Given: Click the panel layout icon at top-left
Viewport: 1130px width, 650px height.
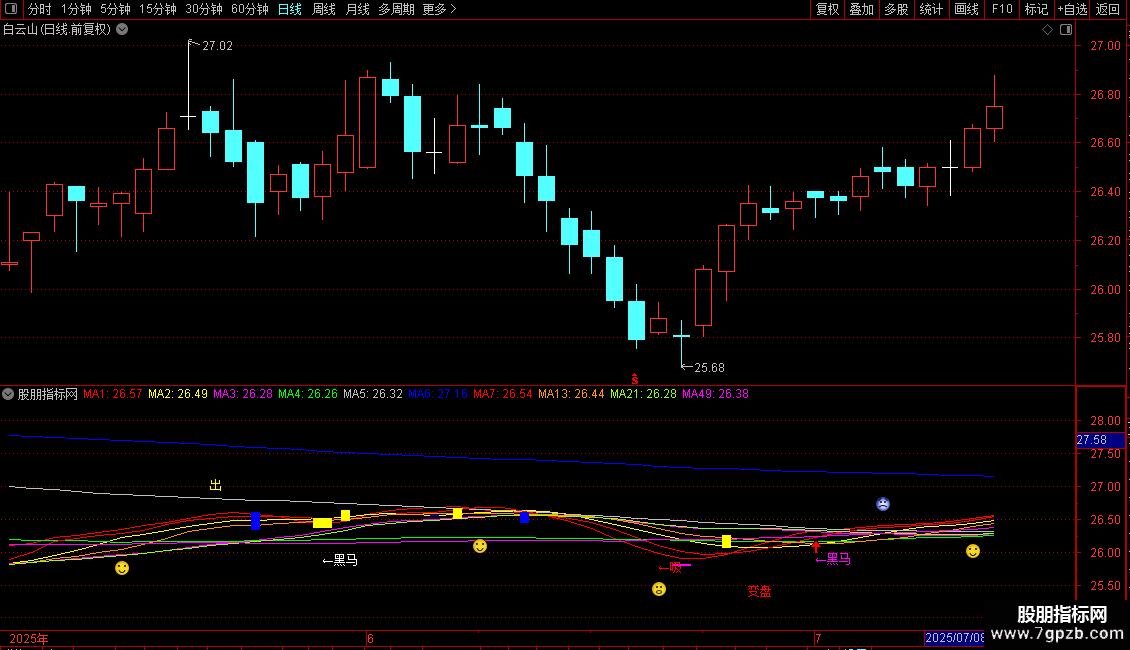Looking at the screenshot, I should 11,9.
